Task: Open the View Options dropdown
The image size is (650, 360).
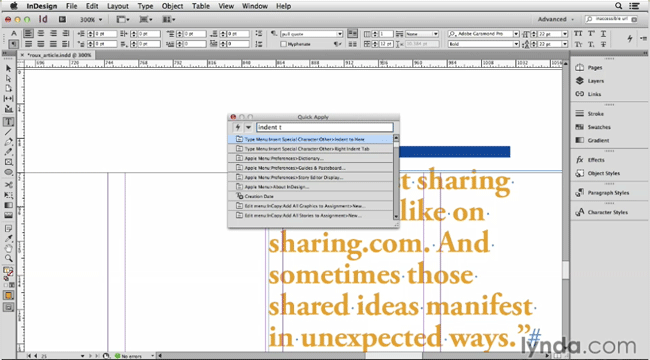Action: pyautogui.click(x=123, y=19)
